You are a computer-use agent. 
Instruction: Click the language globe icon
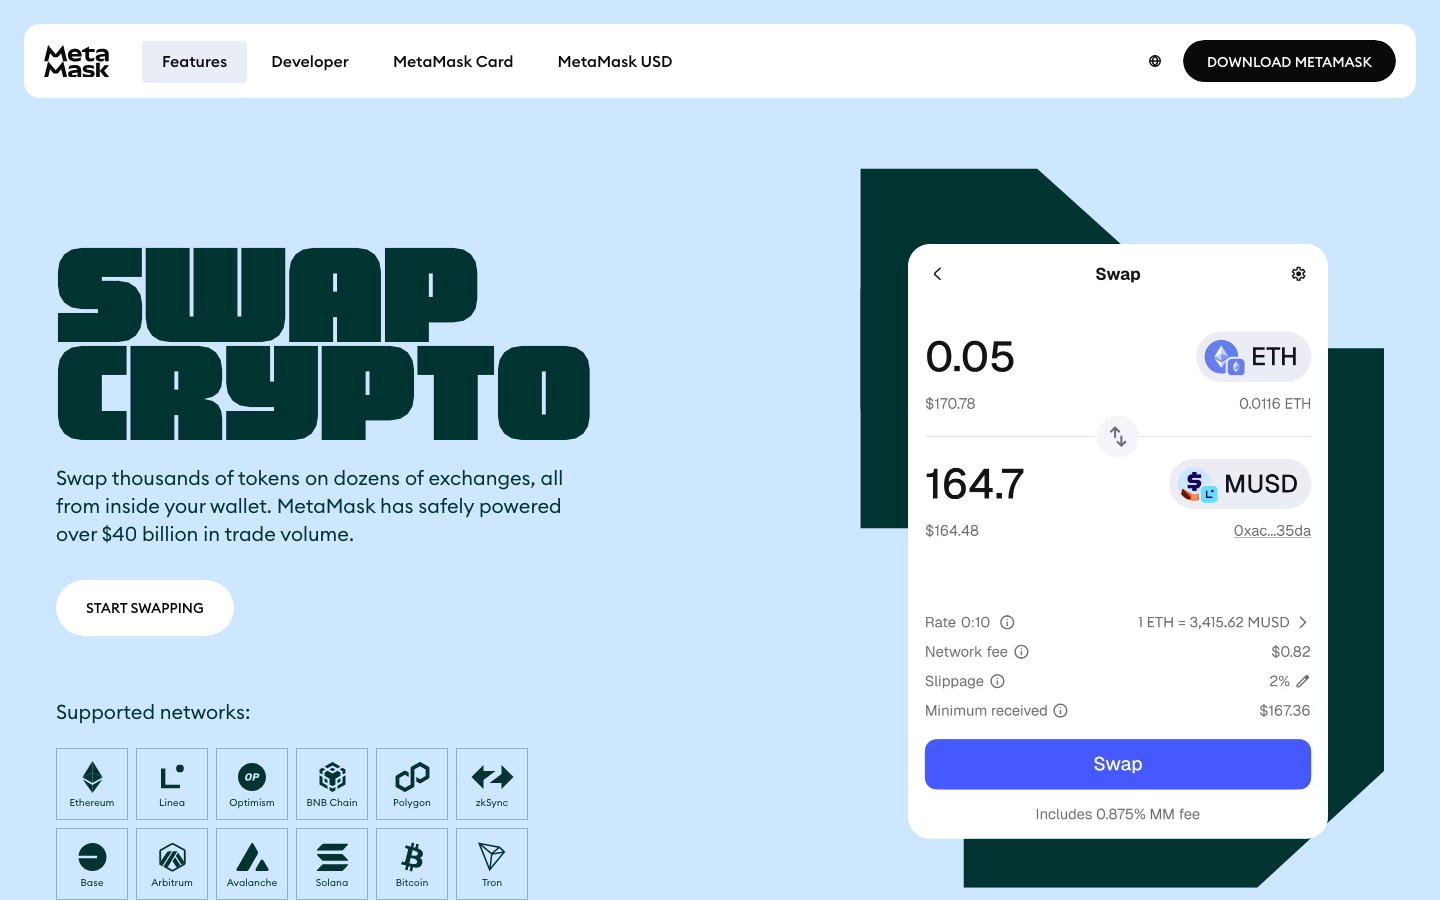click(1155, 61)
